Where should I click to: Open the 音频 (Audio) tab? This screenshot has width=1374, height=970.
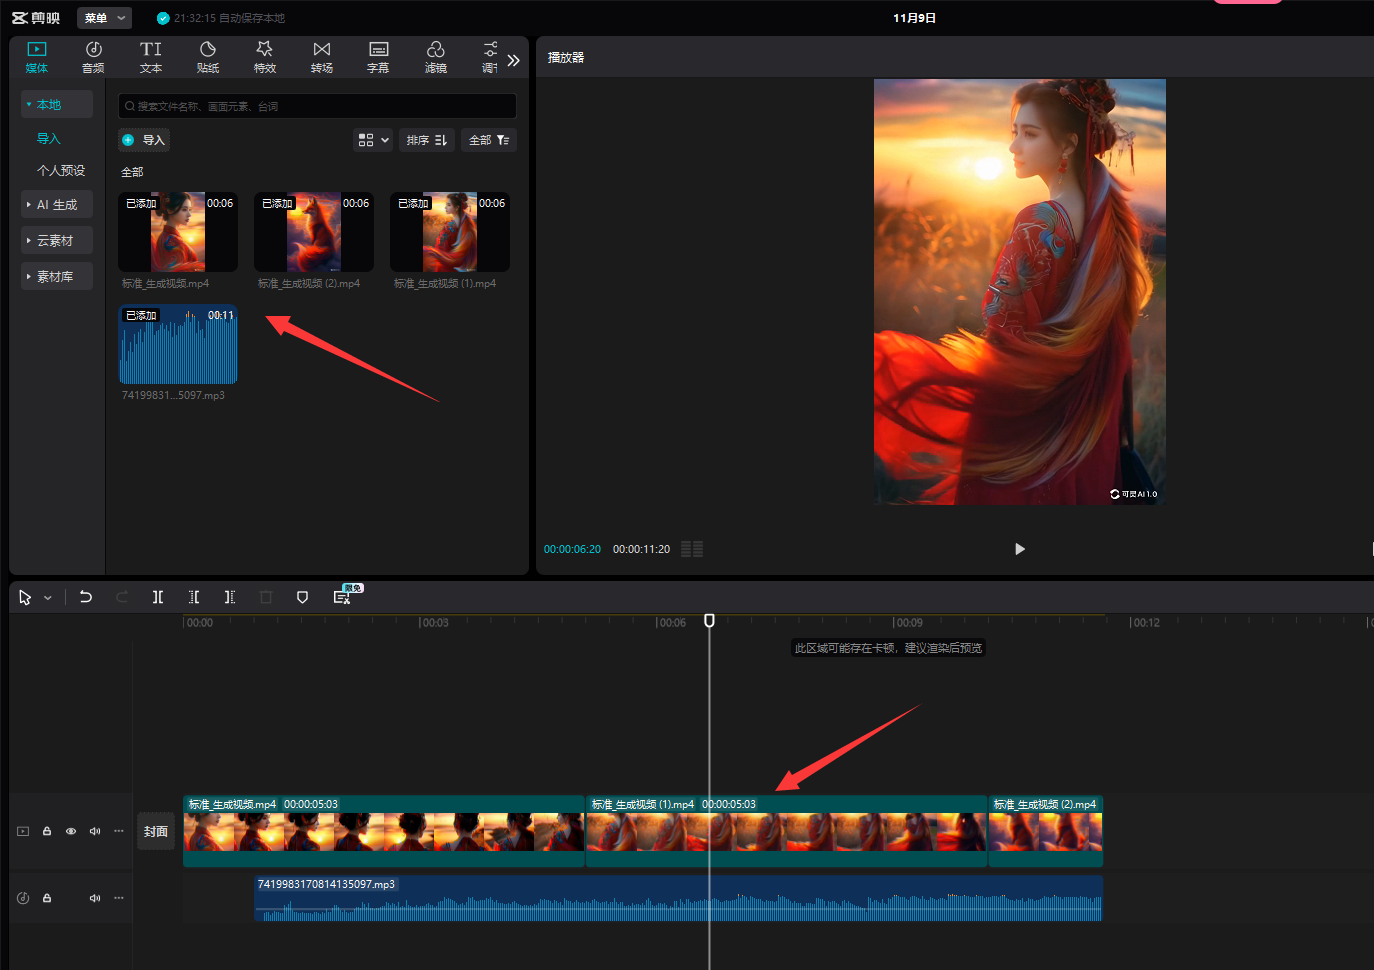(x=93, y=57)
